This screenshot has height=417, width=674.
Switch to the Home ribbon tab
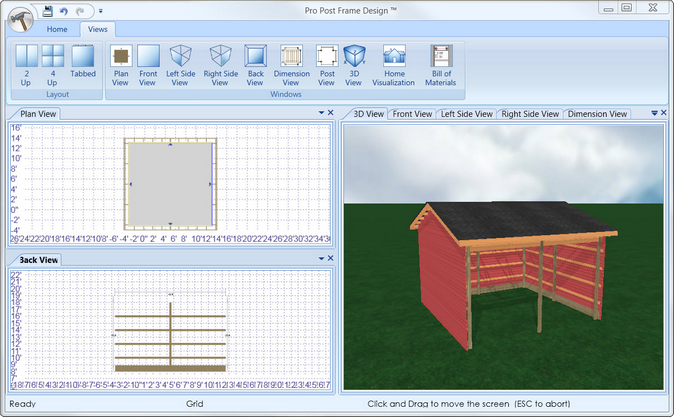click(57, 29)
